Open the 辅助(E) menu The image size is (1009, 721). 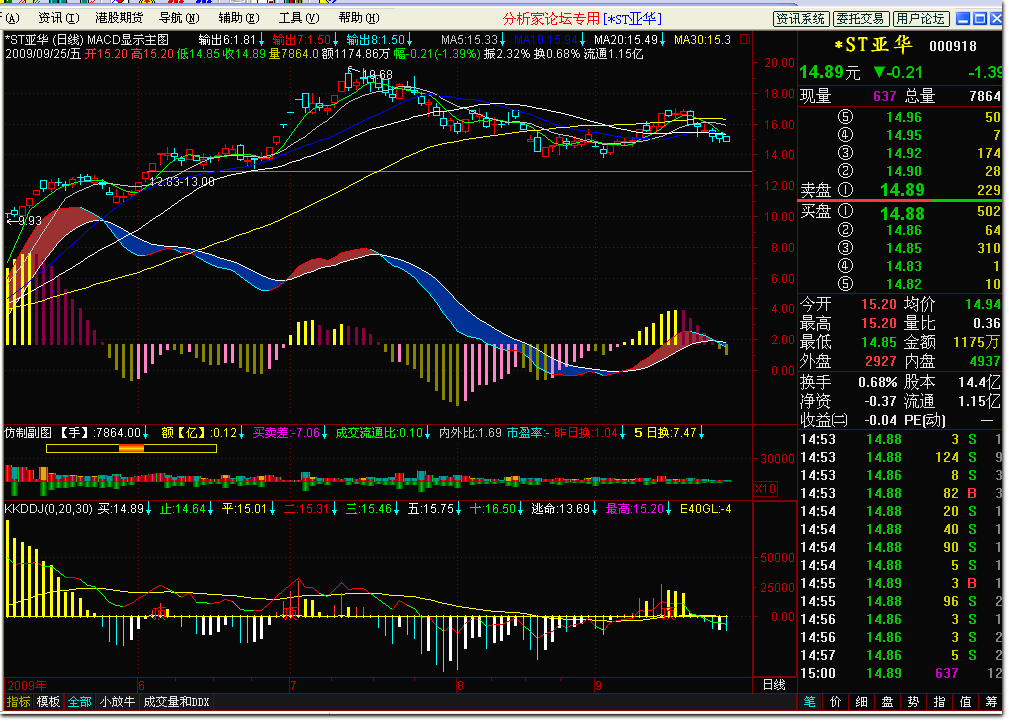[x=239, y=18]
